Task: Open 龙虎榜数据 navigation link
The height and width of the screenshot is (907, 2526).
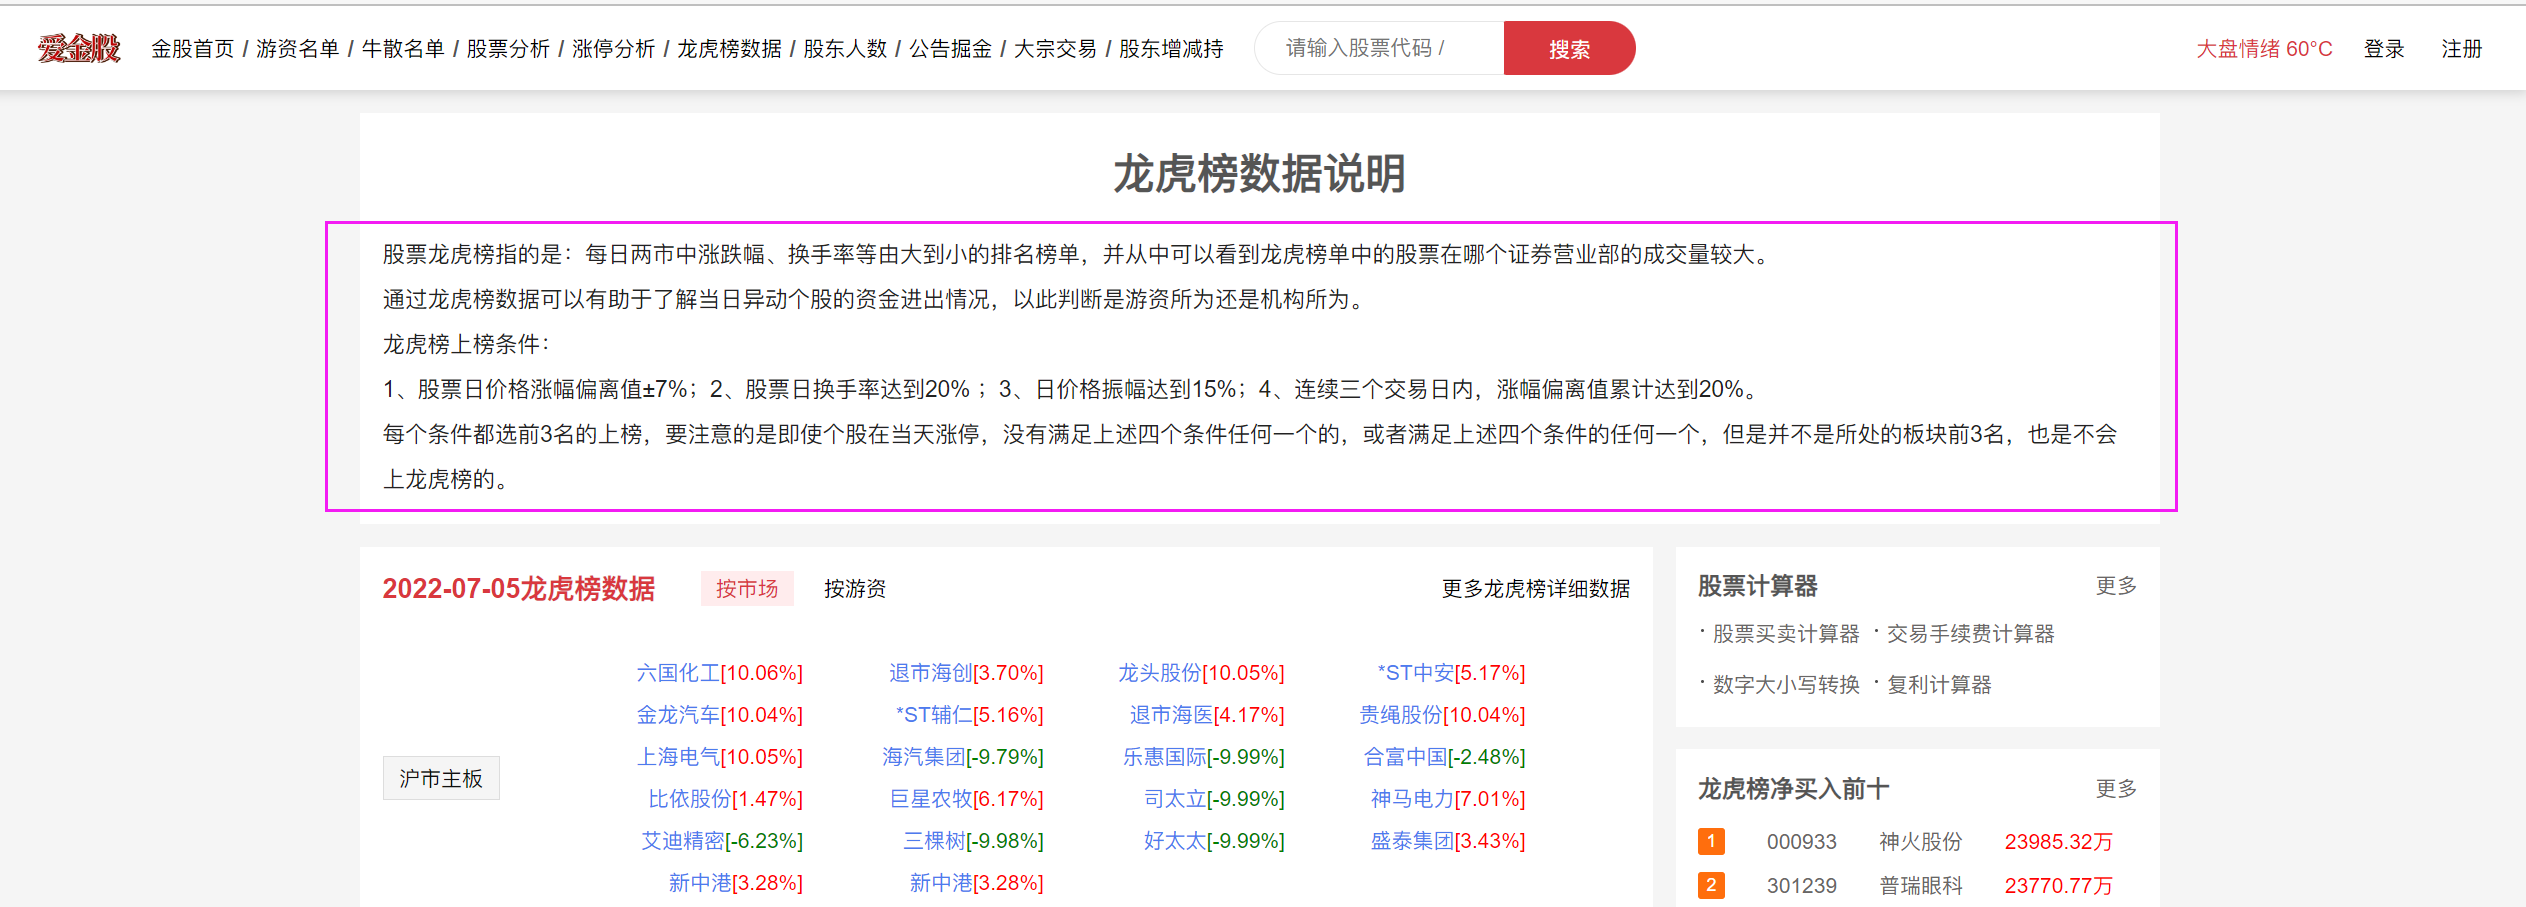Action: (x=729, y=49)
